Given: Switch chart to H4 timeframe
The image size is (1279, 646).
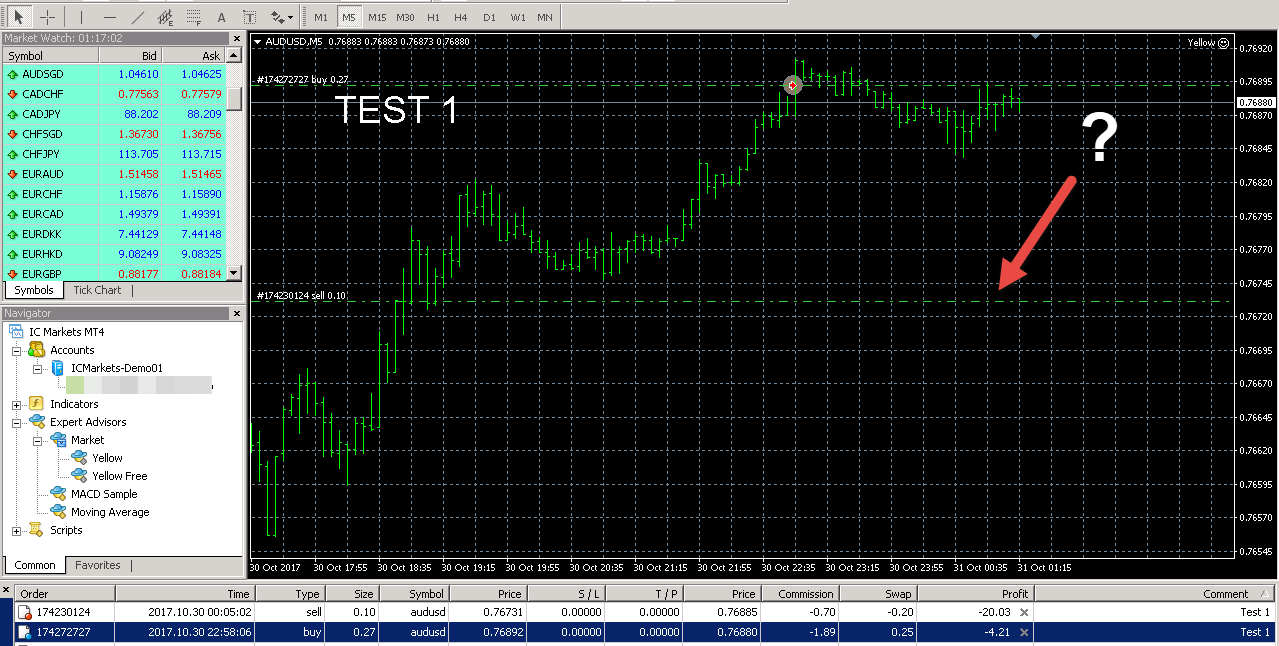Looking at the screenshot, I should coord(460,17).
